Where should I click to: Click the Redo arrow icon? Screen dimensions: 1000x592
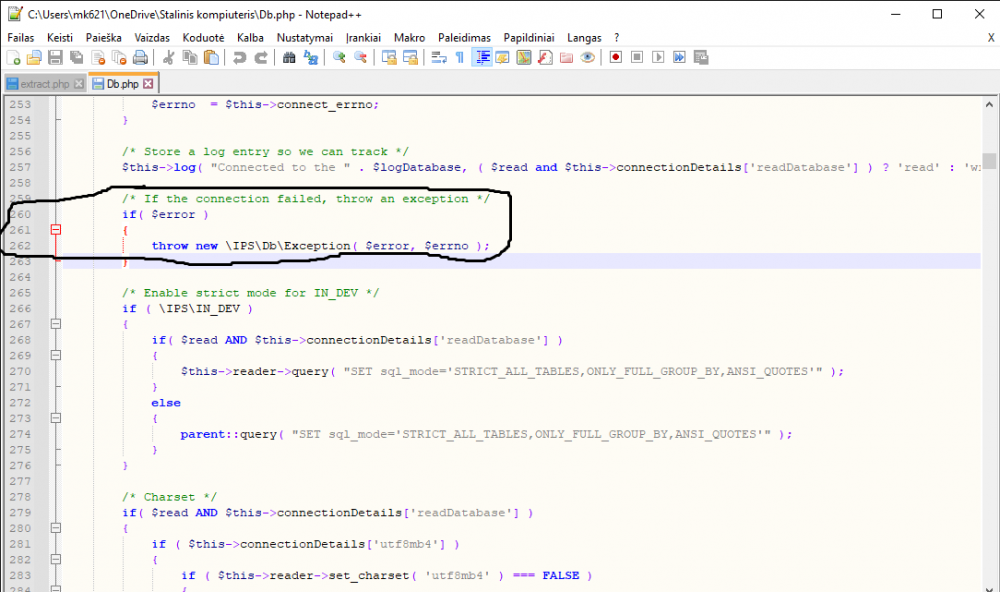tap(261, 58)
